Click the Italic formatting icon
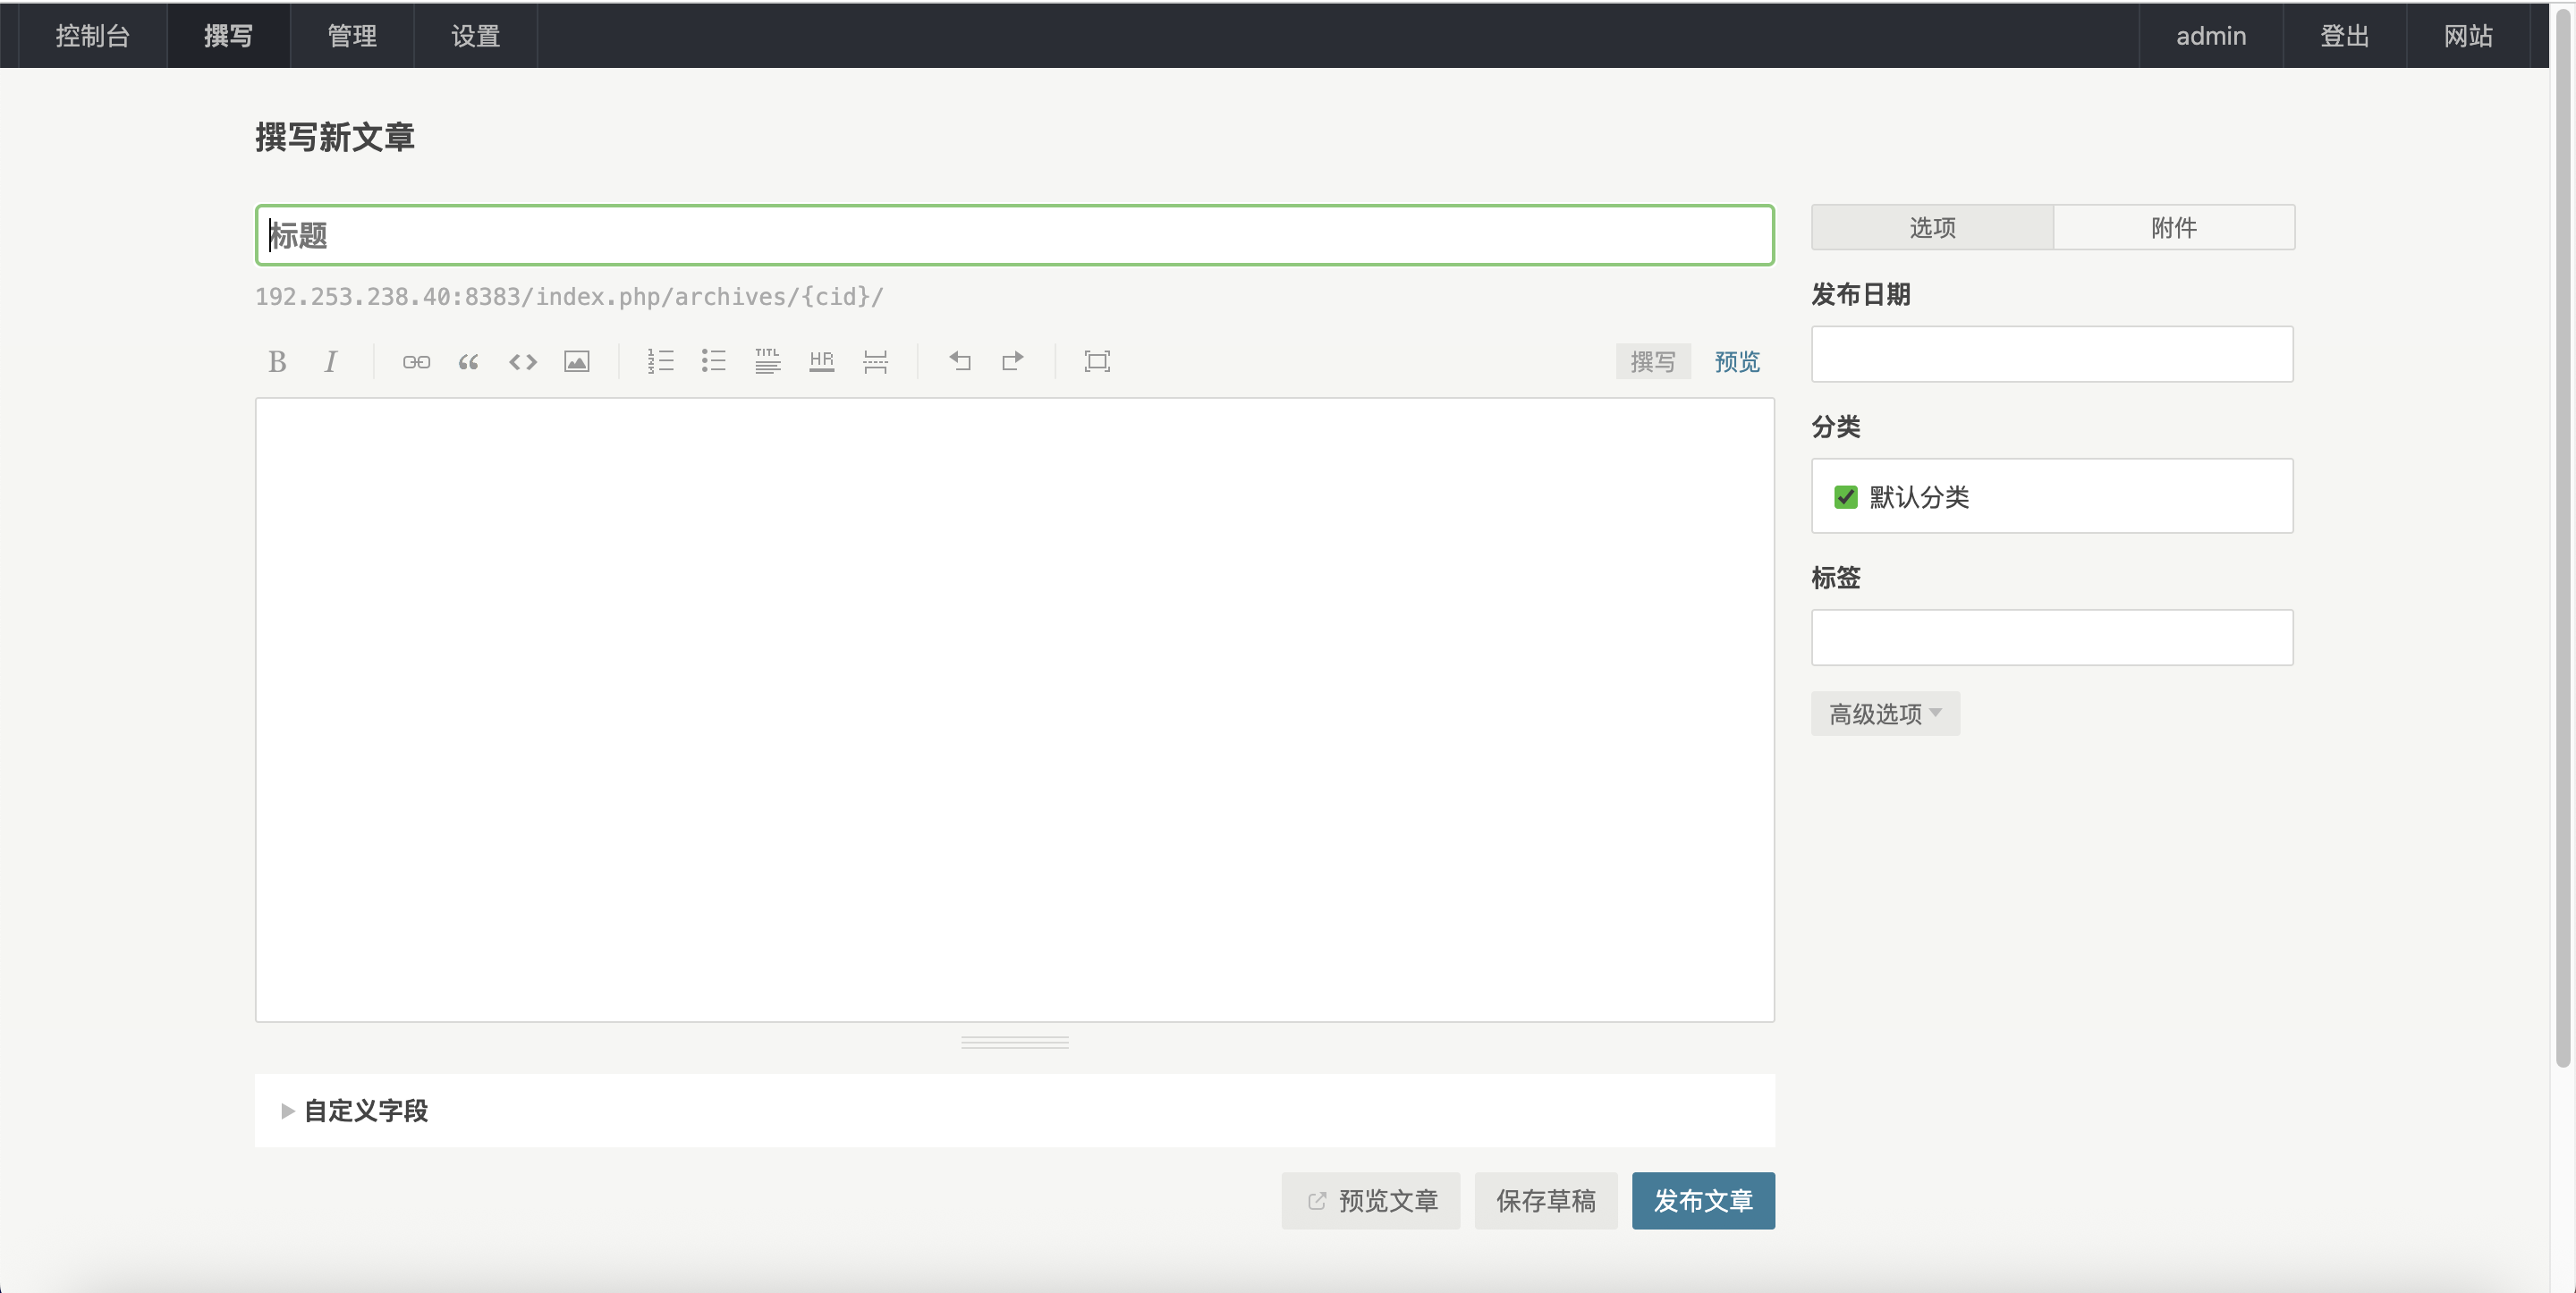2576x1293 pixels. (x=330, y=361)
